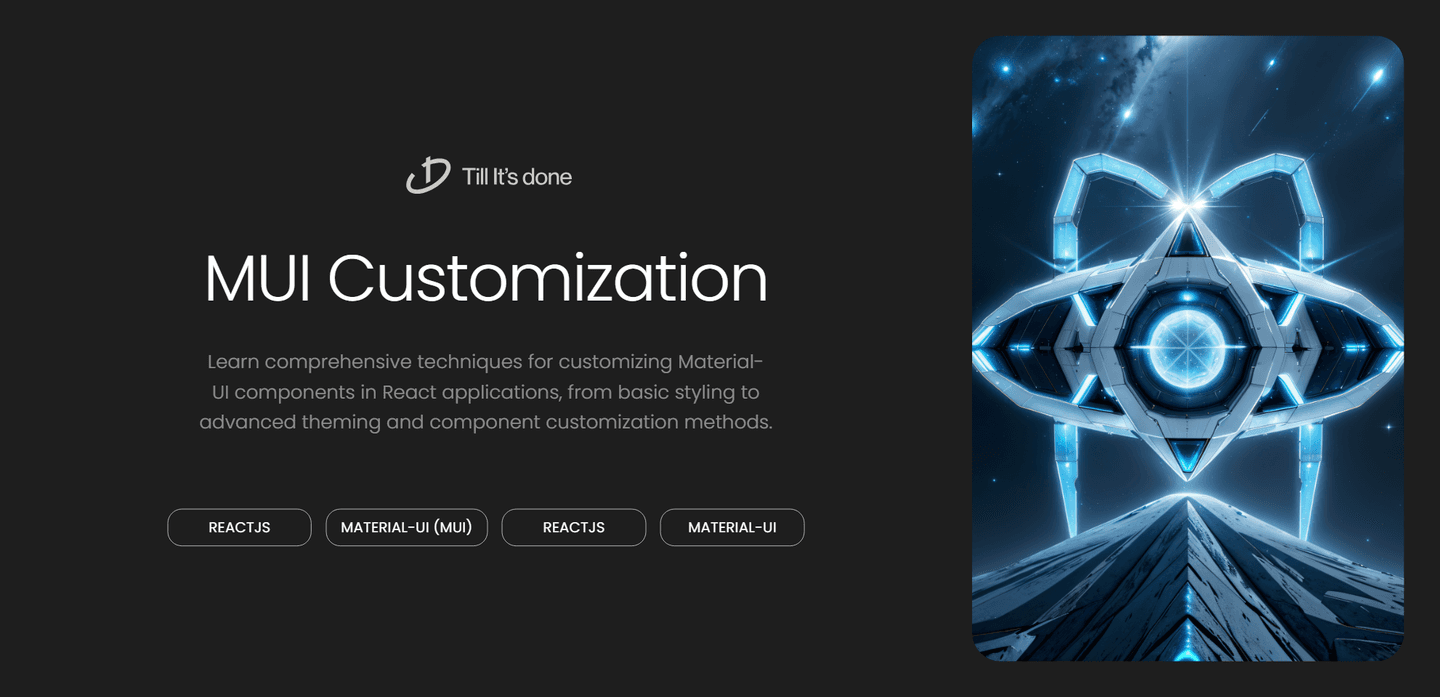The width and height of the screenshot is (1440, 697).
Task: Click the MUI Customization heading
Action: tap(486, 278)
